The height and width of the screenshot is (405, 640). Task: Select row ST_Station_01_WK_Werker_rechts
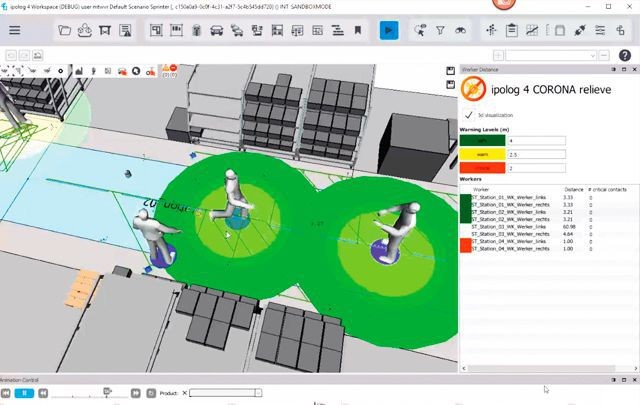tap(549, 205)
